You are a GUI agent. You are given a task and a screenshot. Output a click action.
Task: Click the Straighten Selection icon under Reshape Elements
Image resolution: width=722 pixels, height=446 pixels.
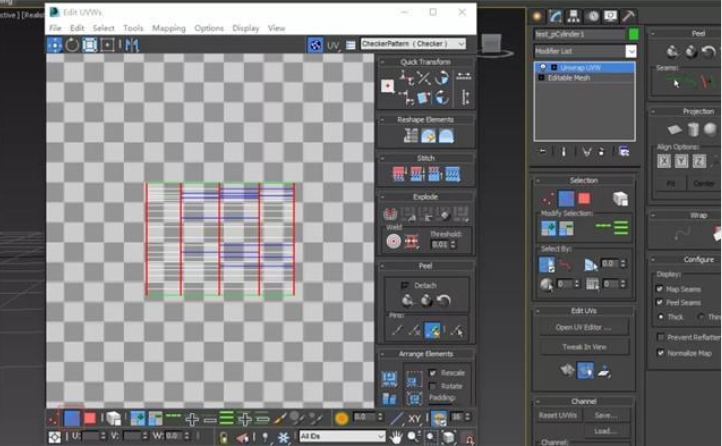point(410,136)
